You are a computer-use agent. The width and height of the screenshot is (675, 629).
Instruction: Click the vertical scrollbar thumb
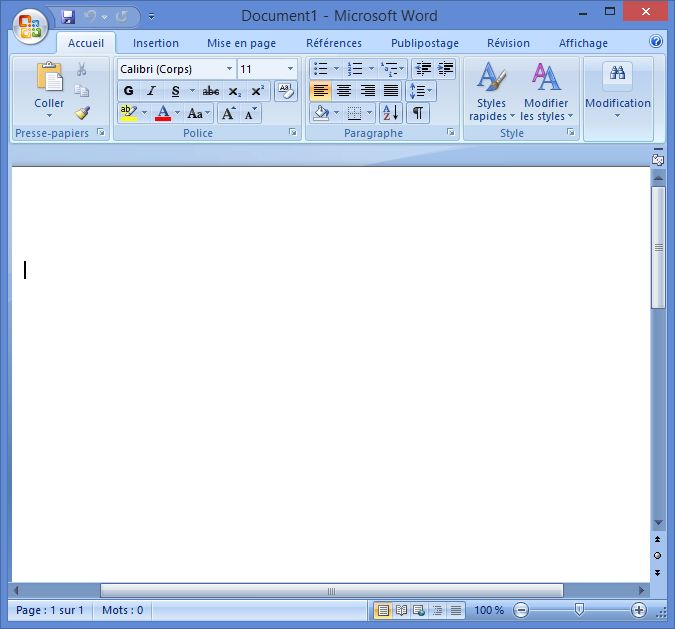[x=658, y=248]
